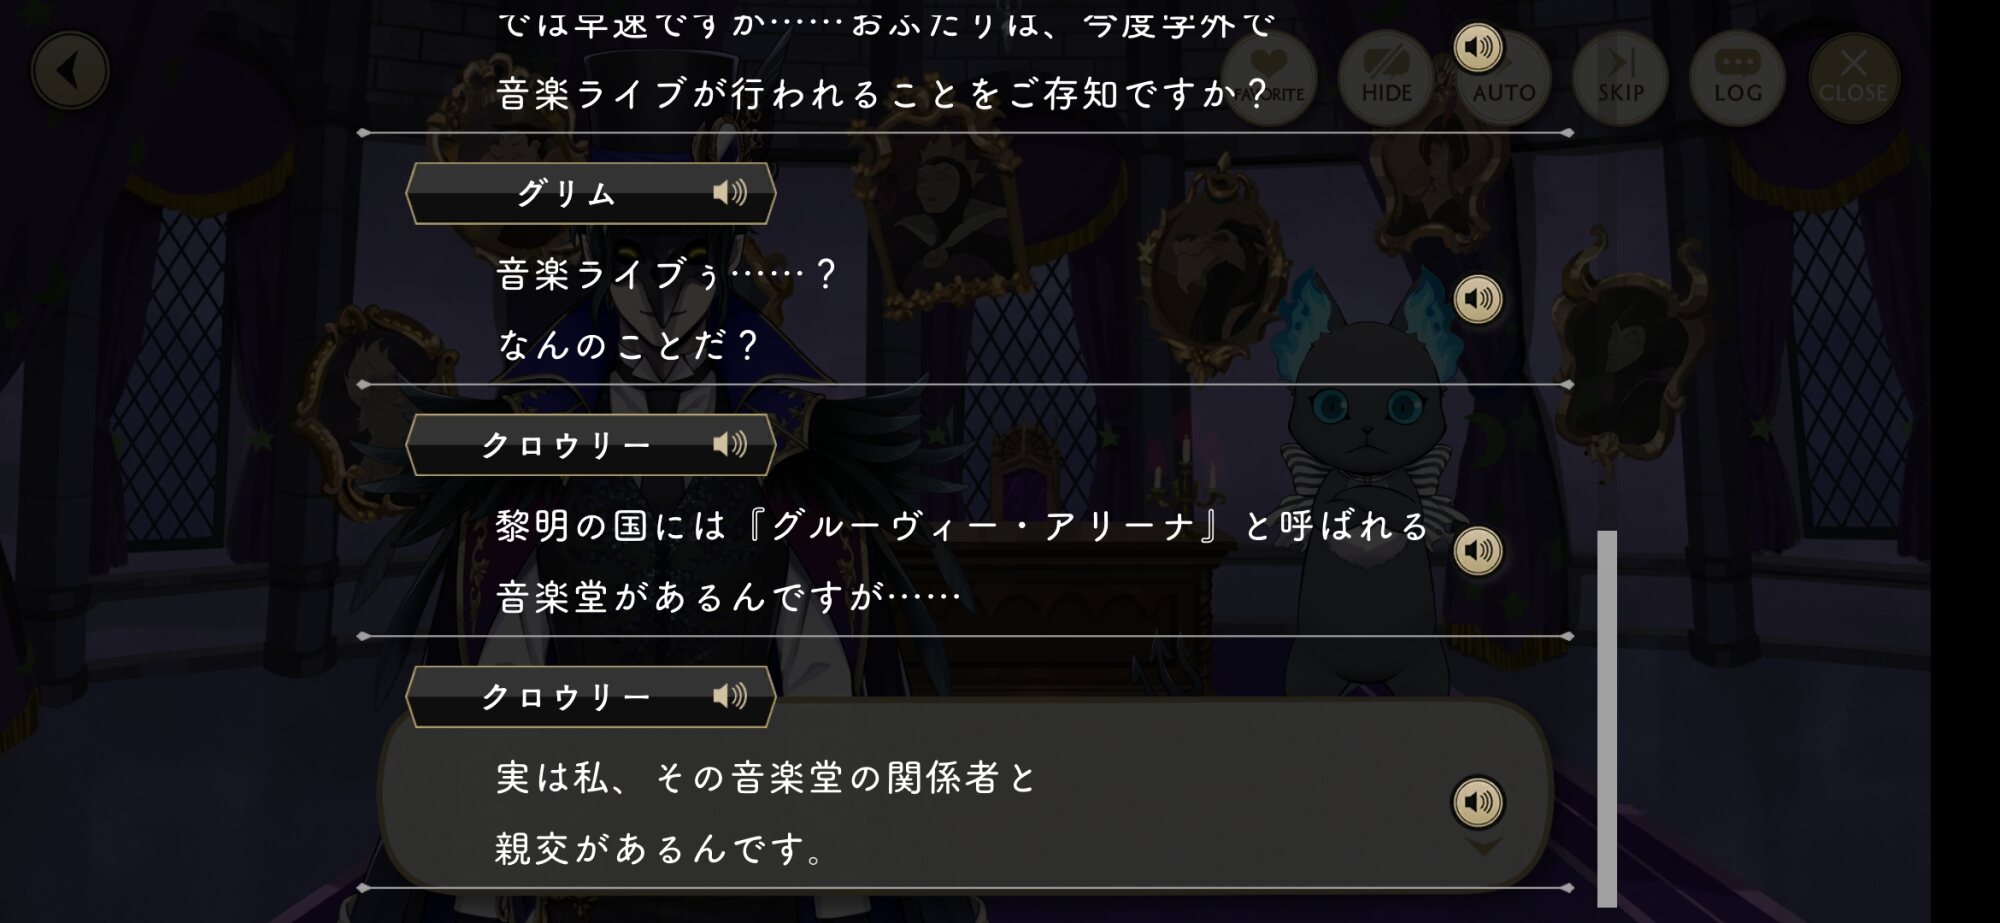Play voice in second クロウリー name label
Image resolution: width=2000 pixels, height=923 pixels.
click(730, 696)
